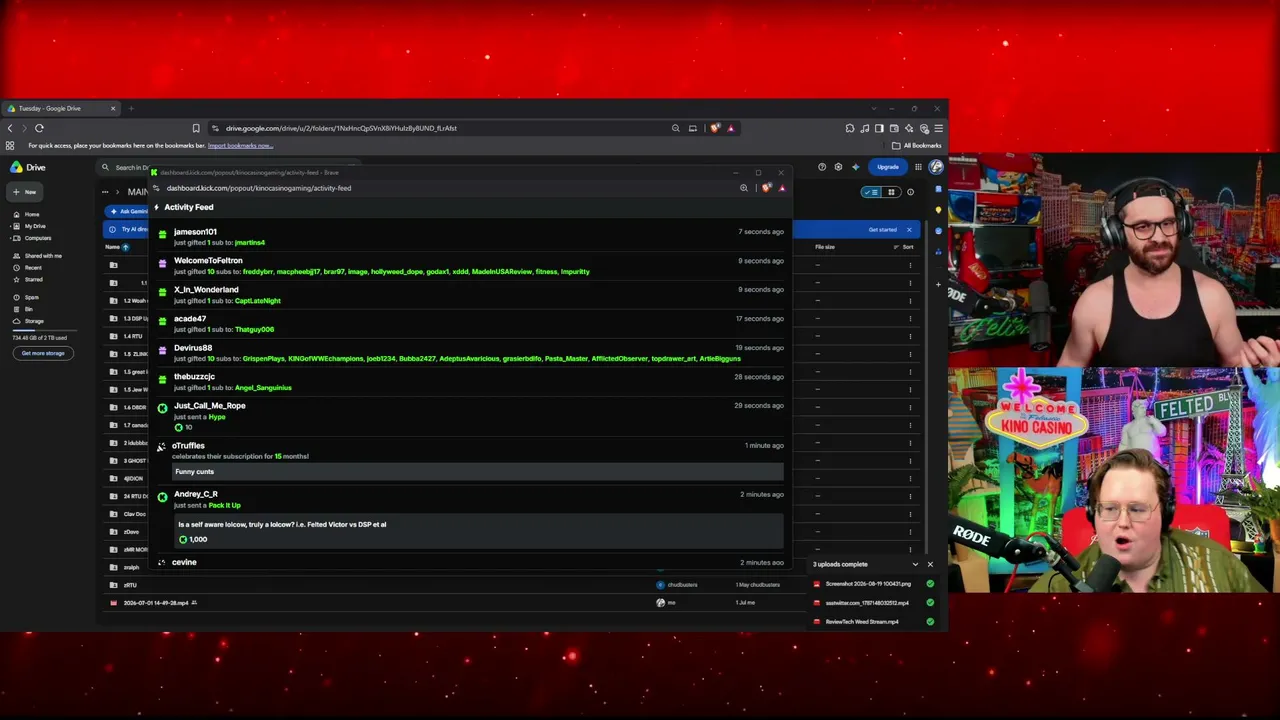This screenshot has width=1280, height=720.
Task: Open Brave Rewards triangle icon in Drive window
Action: (x=731, y=128)
